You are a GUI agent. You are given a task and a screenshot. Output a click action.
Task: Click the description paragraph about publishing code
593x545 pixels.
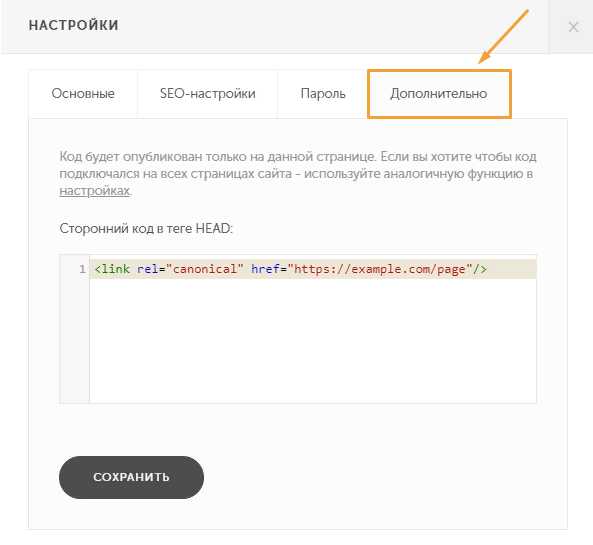(x=298, y=174)
